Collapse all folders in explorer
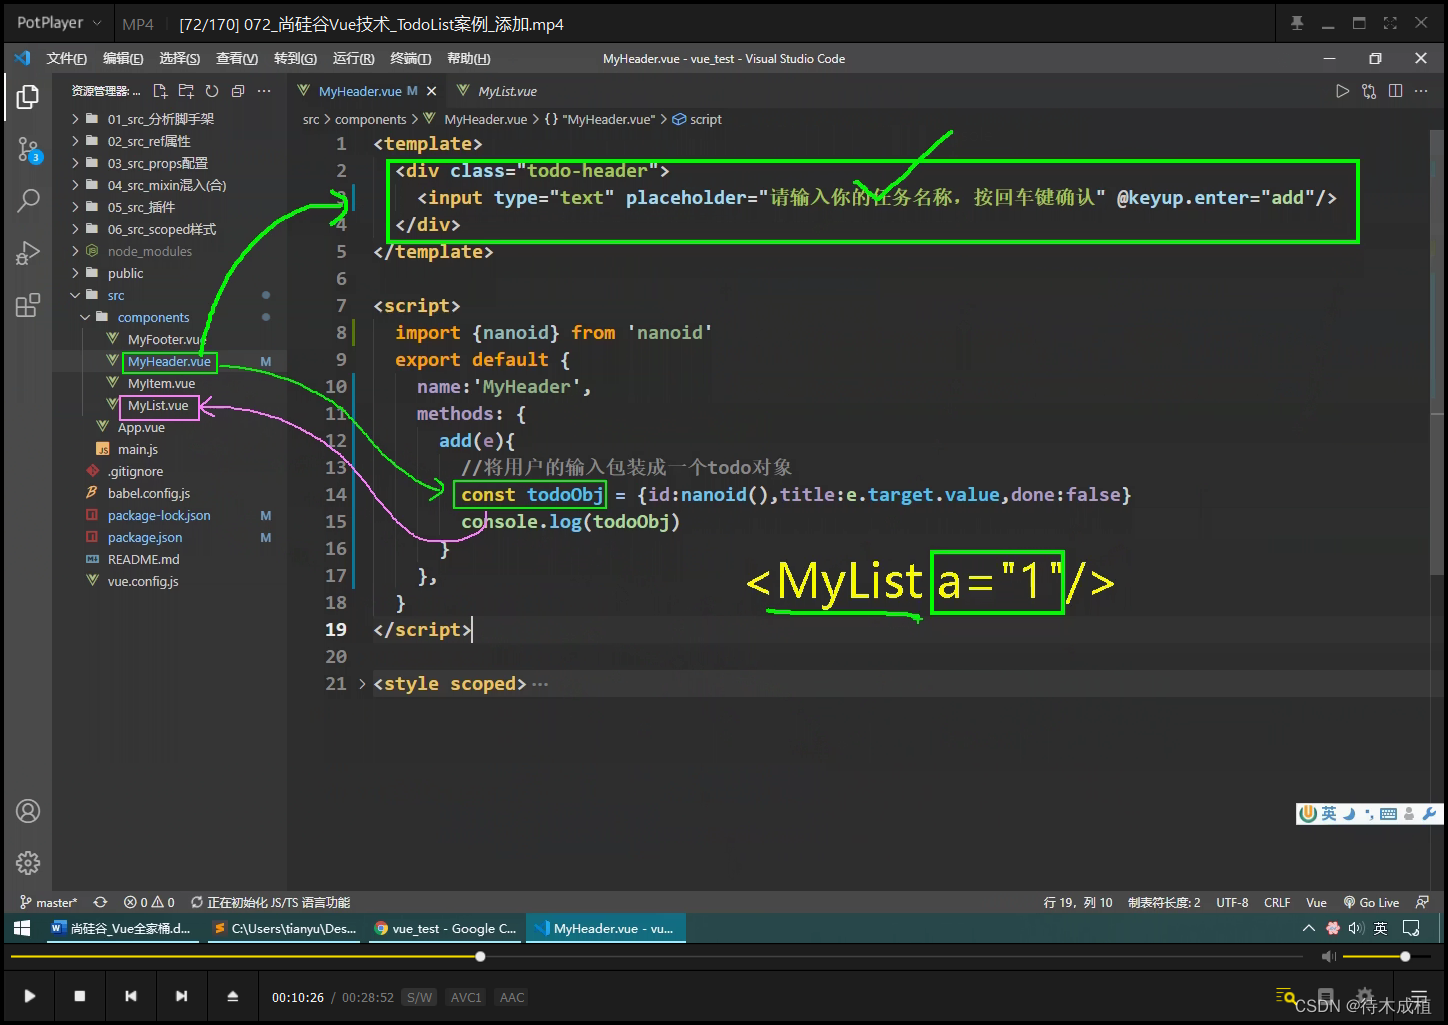The height and width of the screenshot is (1025, 1448). [x=238, y=91]
